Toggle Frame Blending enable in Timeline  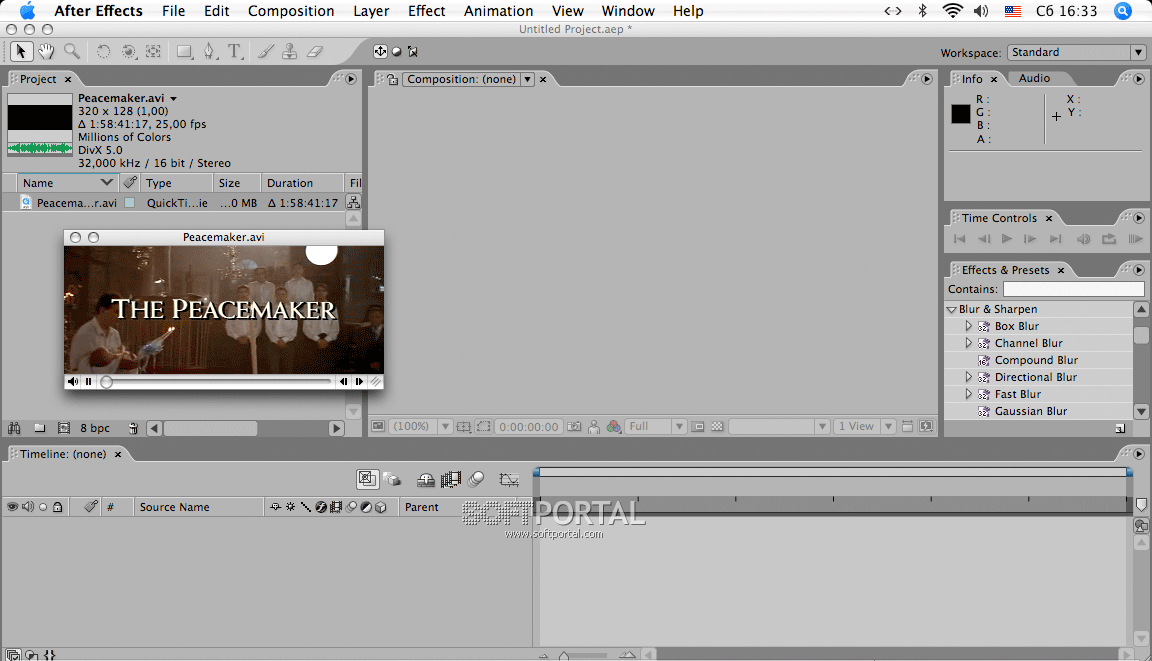450,480
